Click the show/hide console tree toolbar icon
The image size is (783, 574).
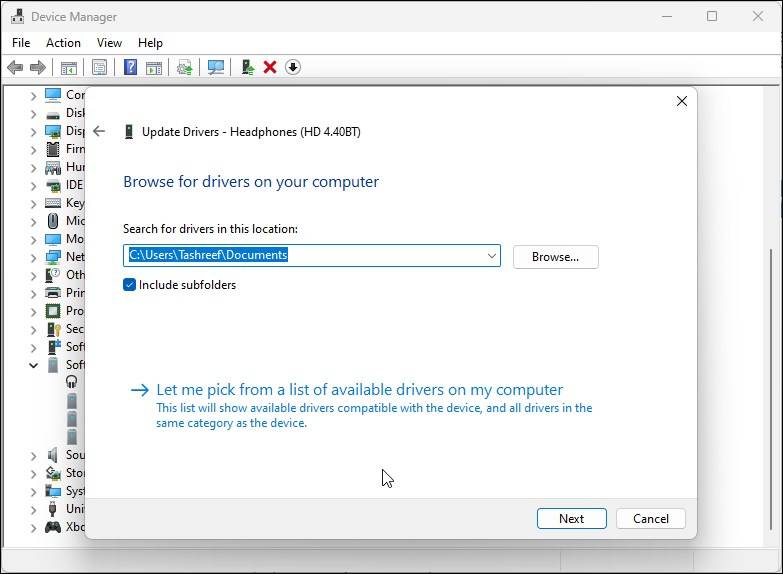68,67
